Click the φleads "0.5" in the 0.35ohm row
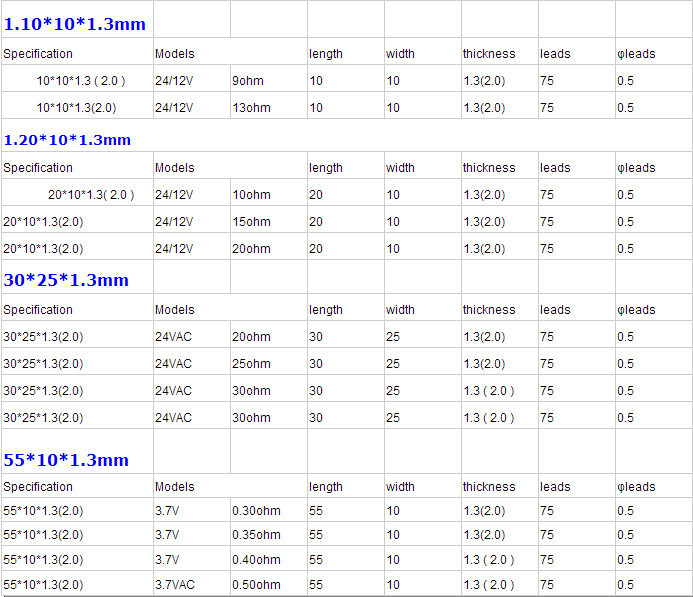Screen dimensions: 693x597 click(x=625, y=535)
